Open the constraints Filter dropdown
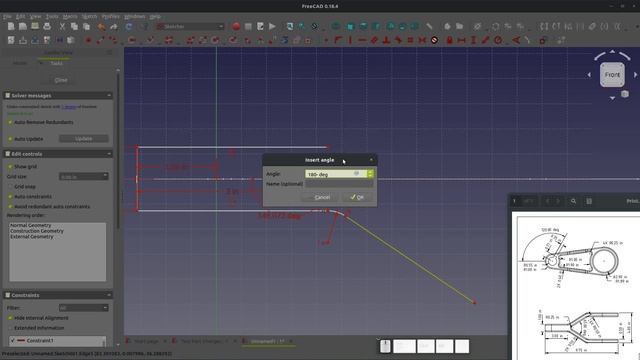The image size is (640, 360). point(84,308)
